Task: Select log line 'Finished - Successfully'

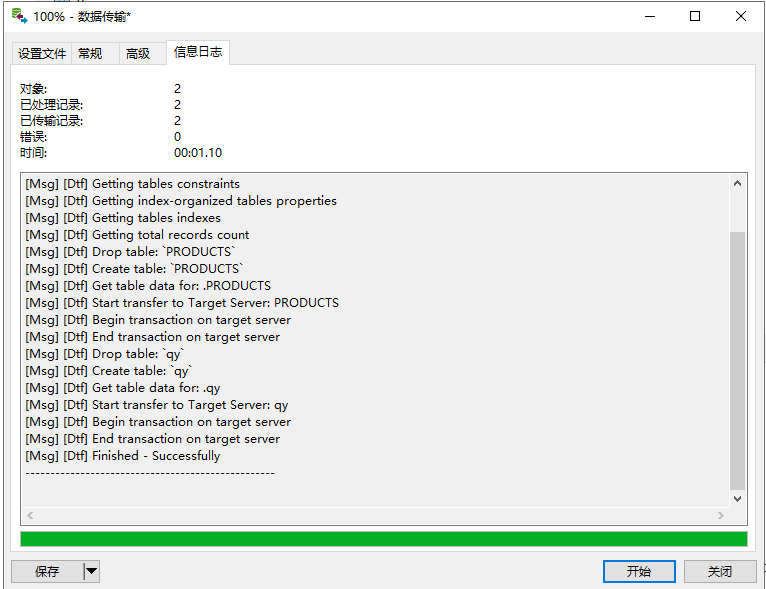Action: click(123, 456)
